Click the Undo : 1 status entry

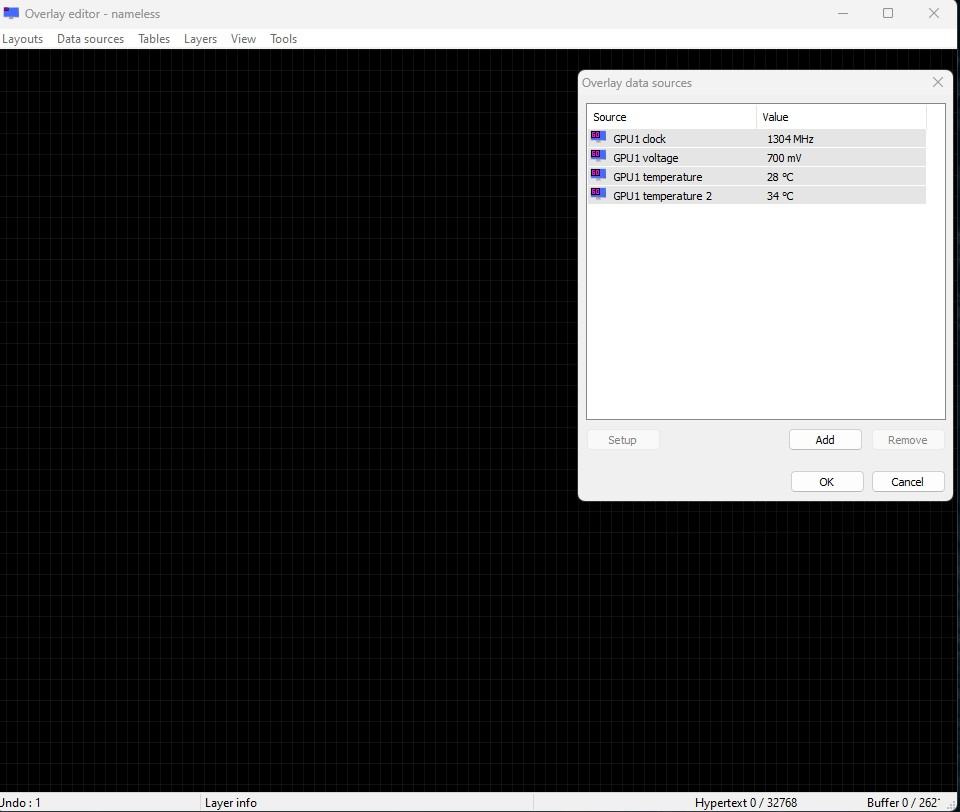[20, 802]
